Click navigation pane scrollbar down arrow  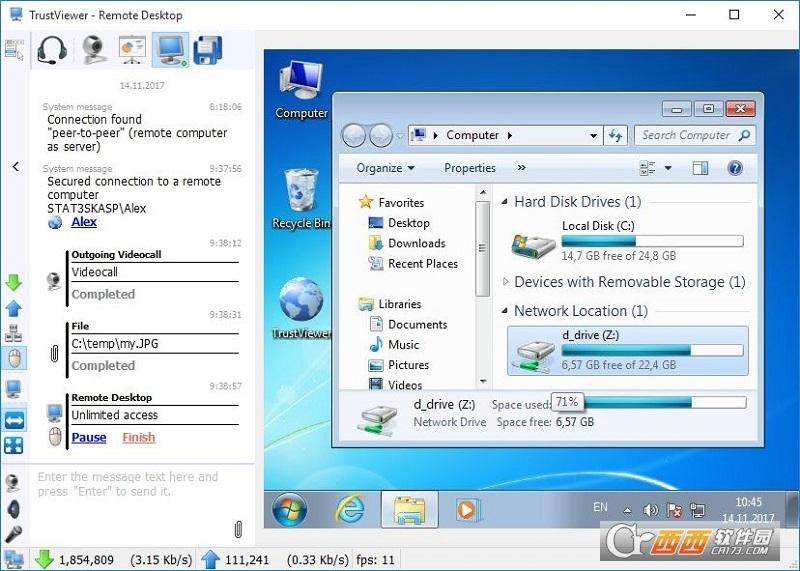coord(483,381)
